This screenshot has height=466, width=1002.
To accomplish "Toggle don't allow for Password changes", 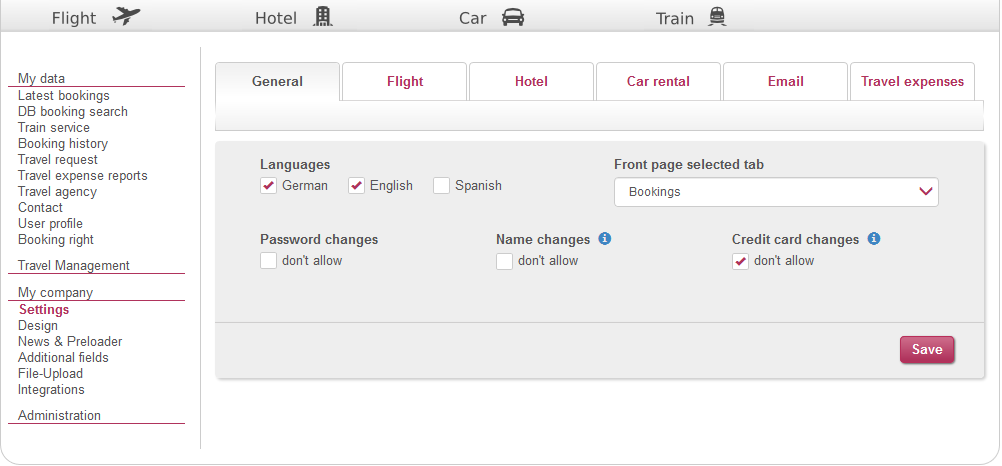I will (268, 261).
